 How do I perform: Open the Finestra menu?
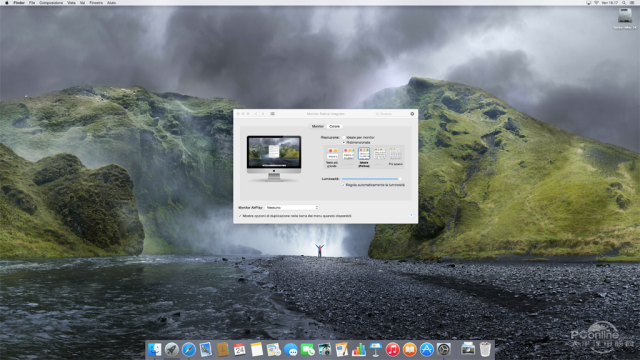point(96,3)
